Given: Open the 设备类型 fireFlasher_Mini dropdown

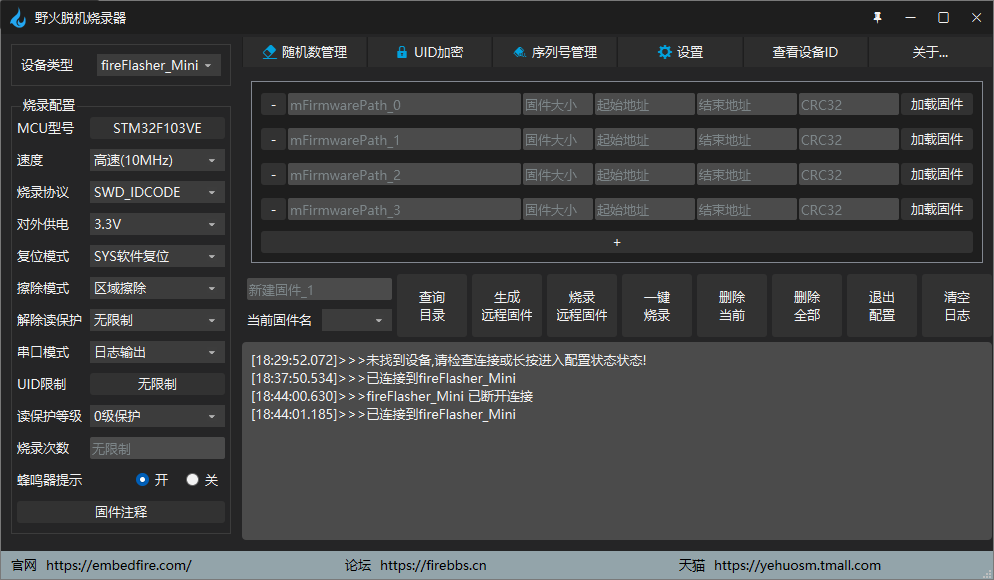Looking at the screenshot, I should click(x=158, y=65).
